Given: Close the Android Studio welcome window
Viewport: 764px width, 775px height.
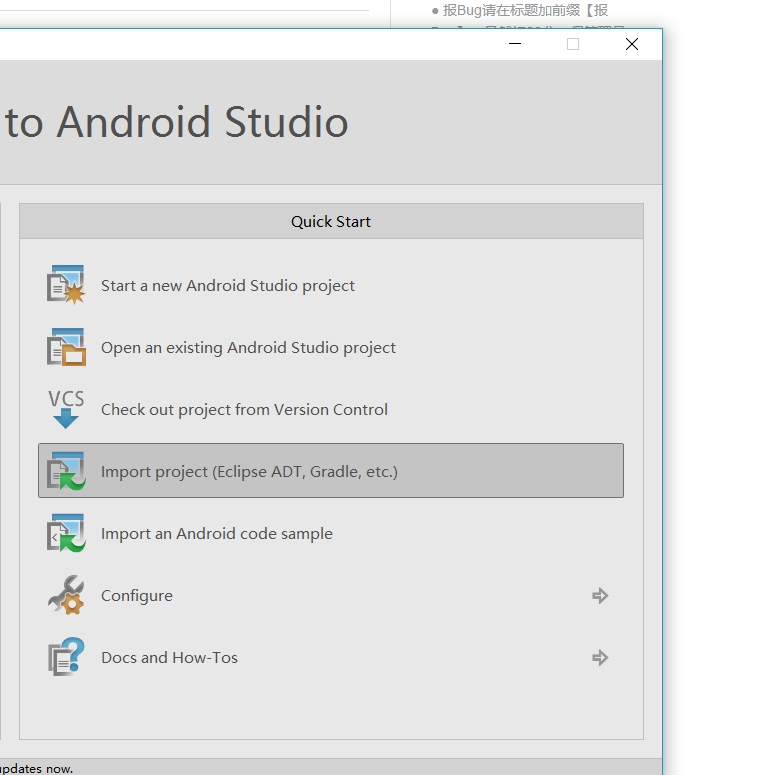Looking at the screenshot, I should tap(632, 44).
